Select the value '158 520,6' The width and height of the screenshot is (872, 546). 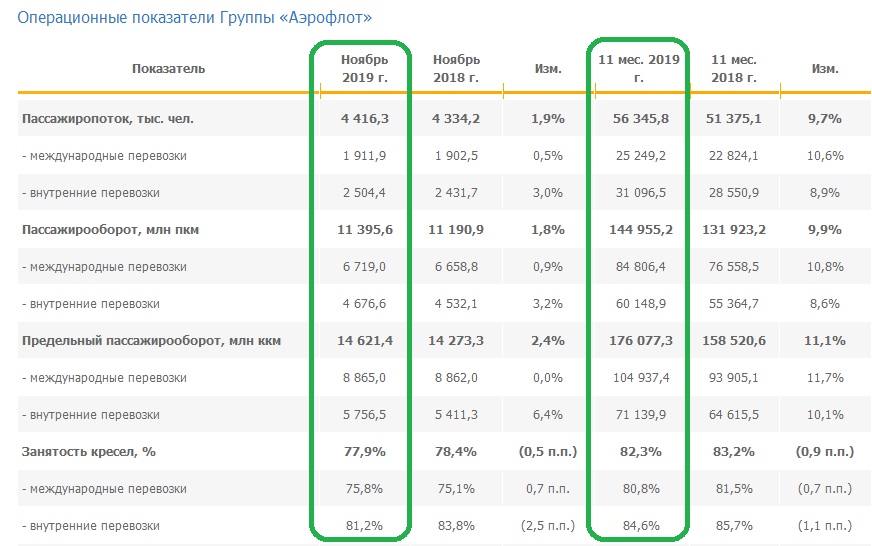(x=734, y=341)
